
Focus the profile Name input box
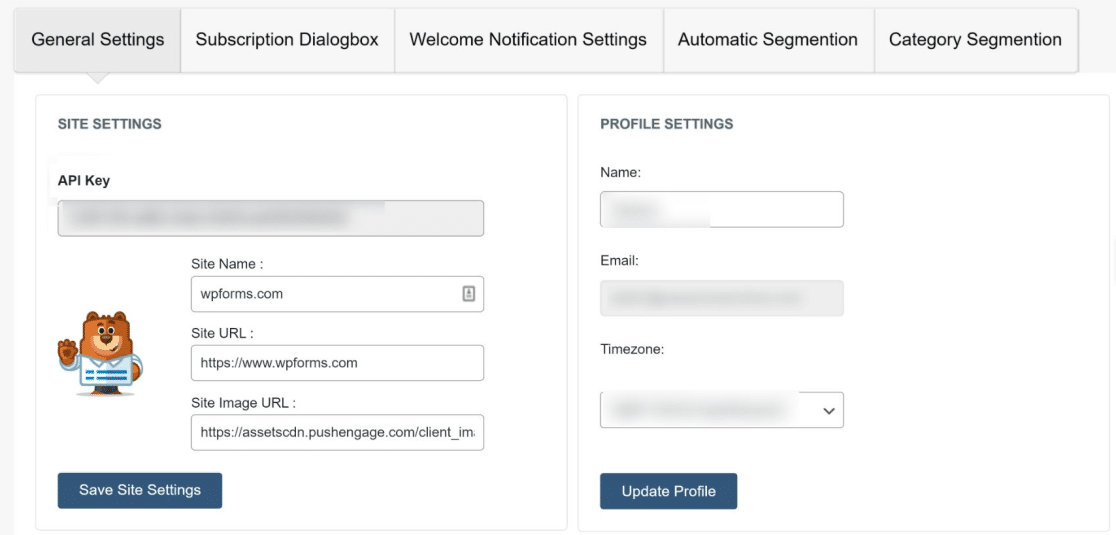(722, 210)
